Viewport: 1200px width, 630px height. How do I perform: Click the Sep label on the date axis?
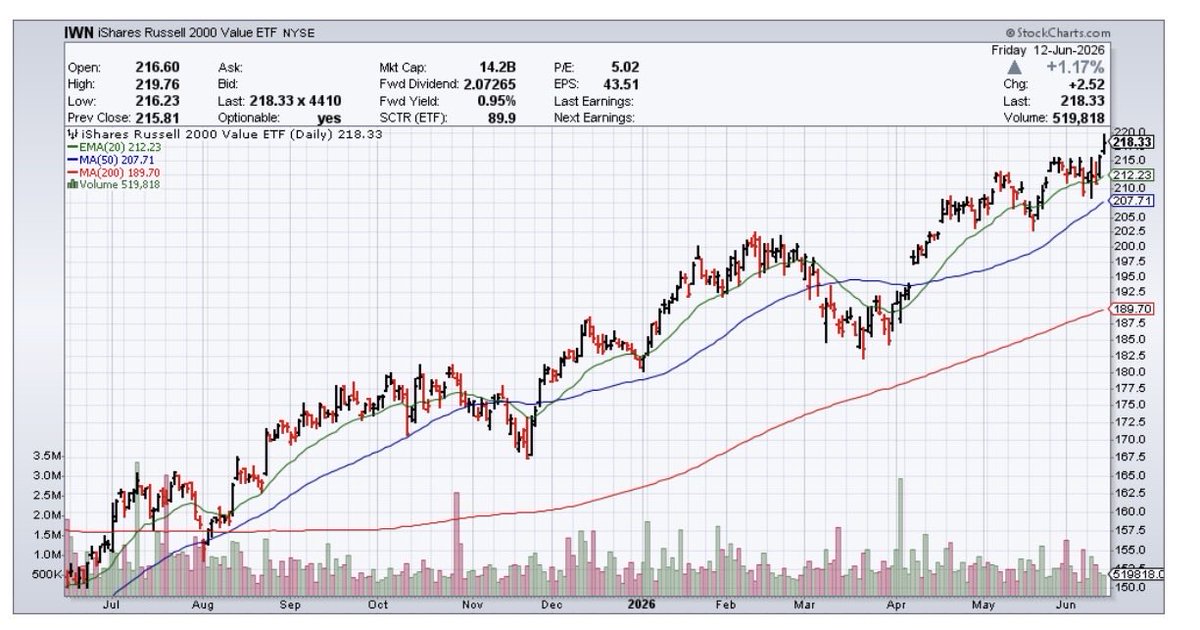(292, 605)
